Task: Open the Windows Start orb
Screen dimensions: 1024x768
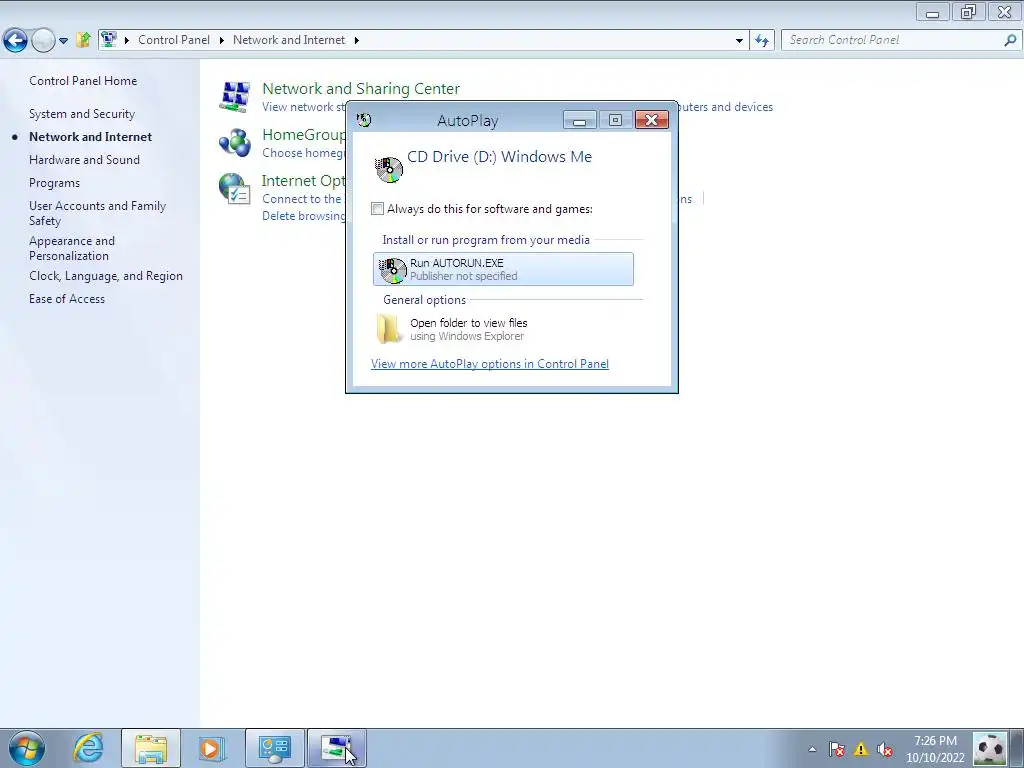Action: click(27, 748)
